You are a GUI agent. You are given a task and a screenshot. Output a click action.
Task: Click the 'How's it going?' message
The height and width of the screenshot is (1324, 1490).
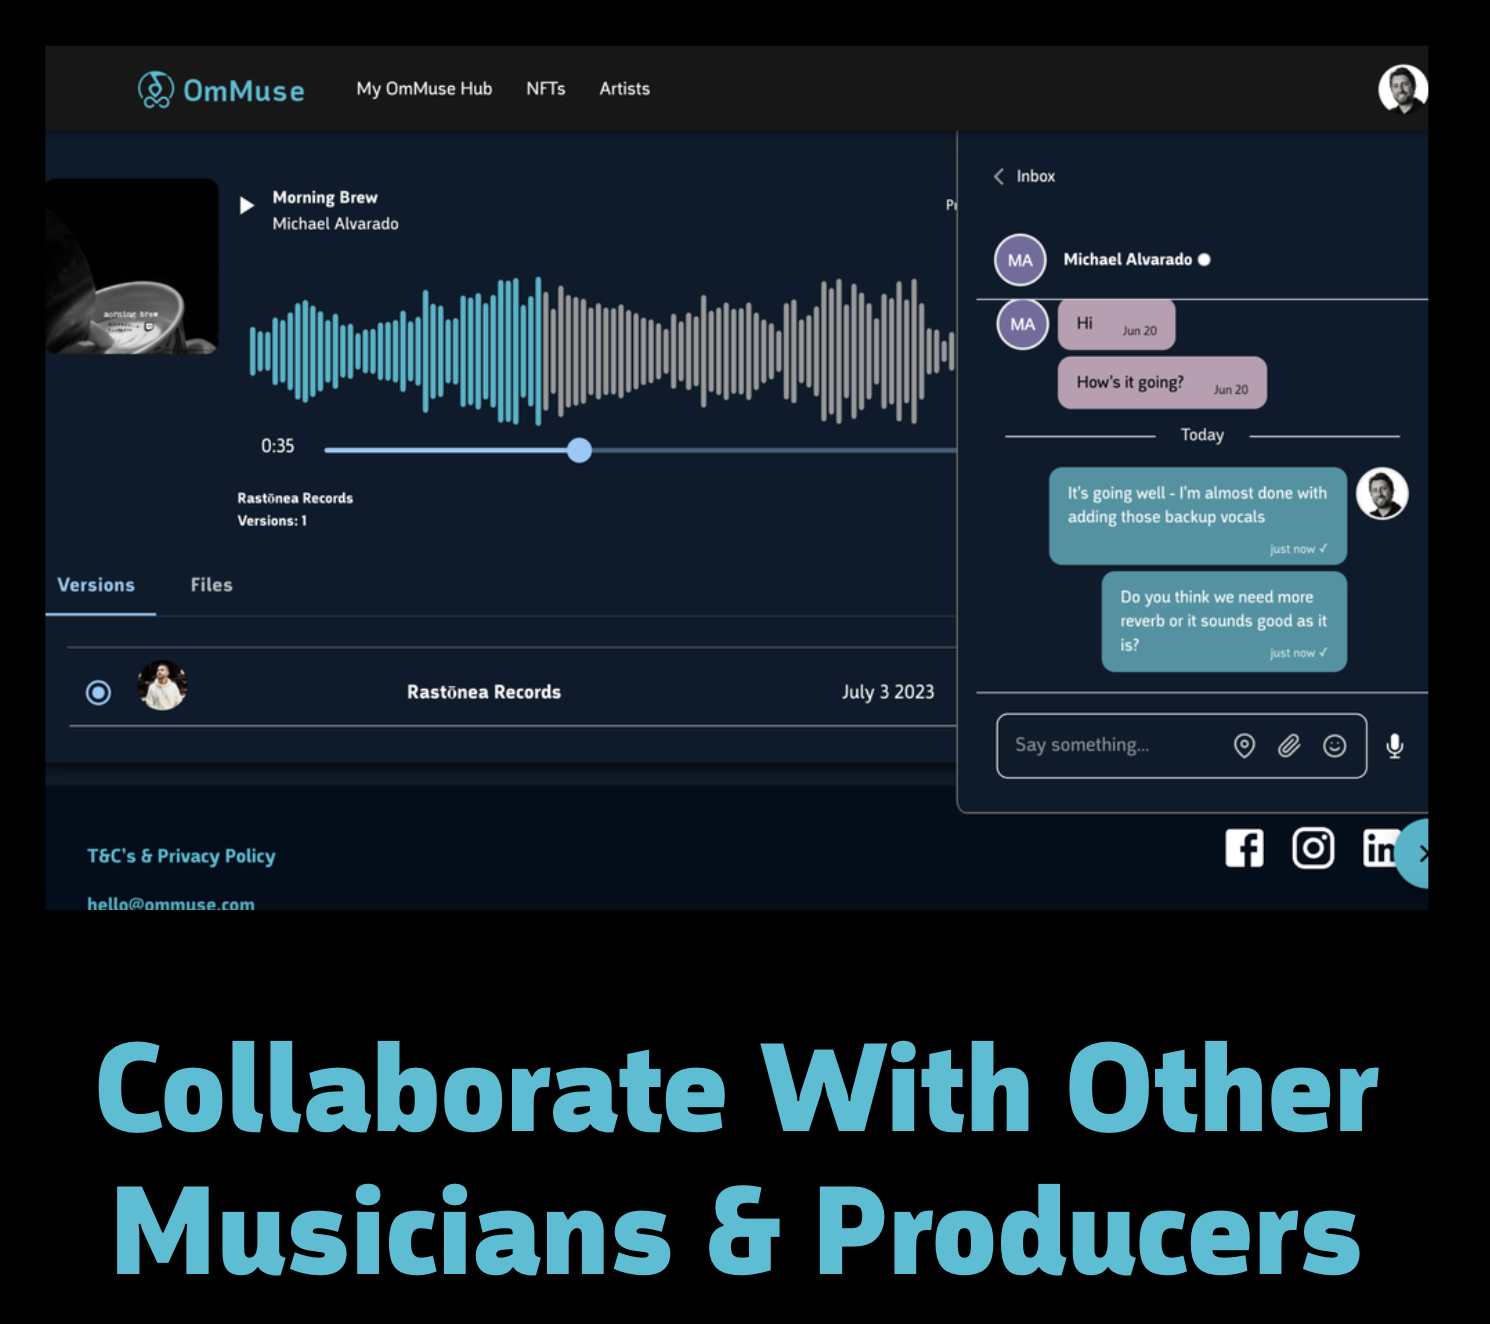pyautogui.click(x=1162, y=383)
